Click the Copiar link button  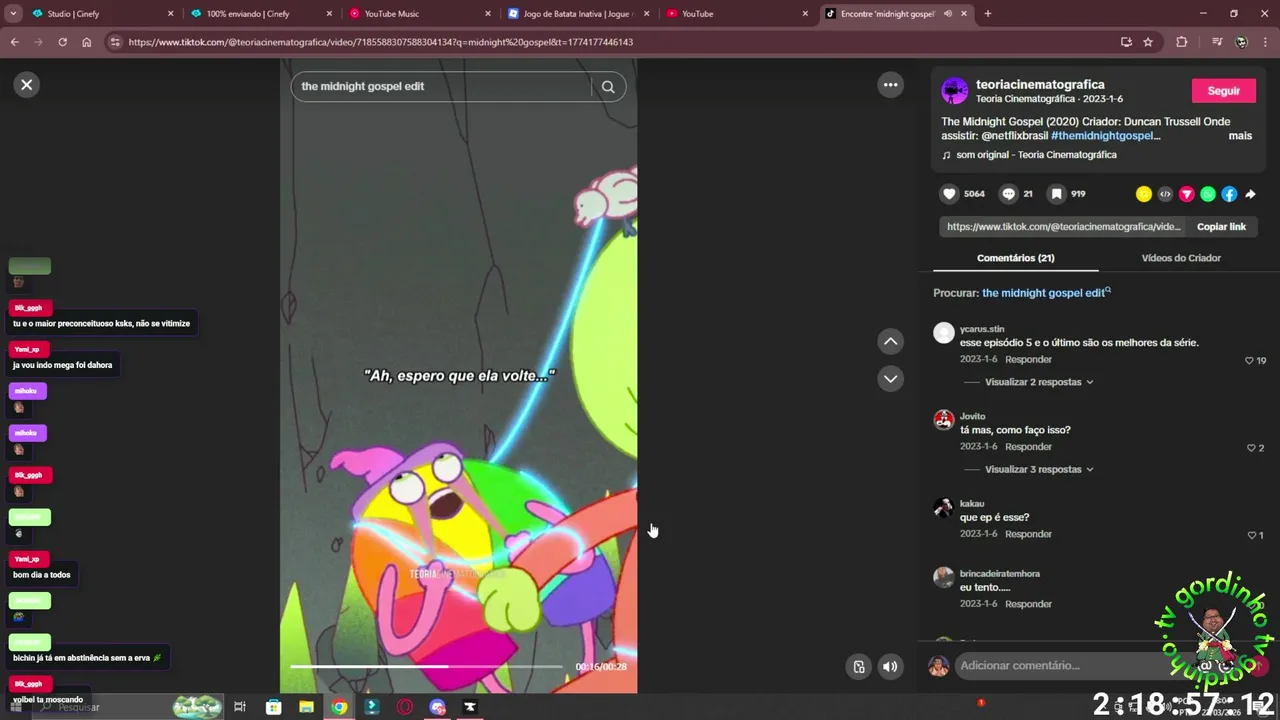(x=1221, y=227)
